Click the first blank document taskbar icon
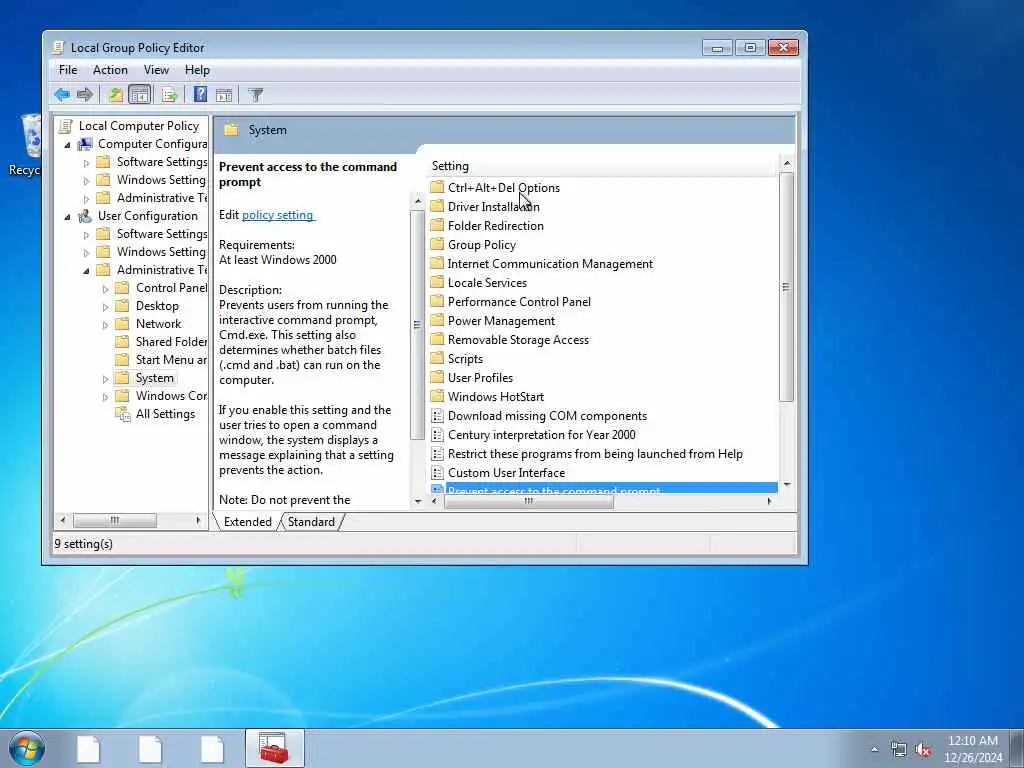The width and height of the screenshot is (1024, 768). (x=88, y=748)
